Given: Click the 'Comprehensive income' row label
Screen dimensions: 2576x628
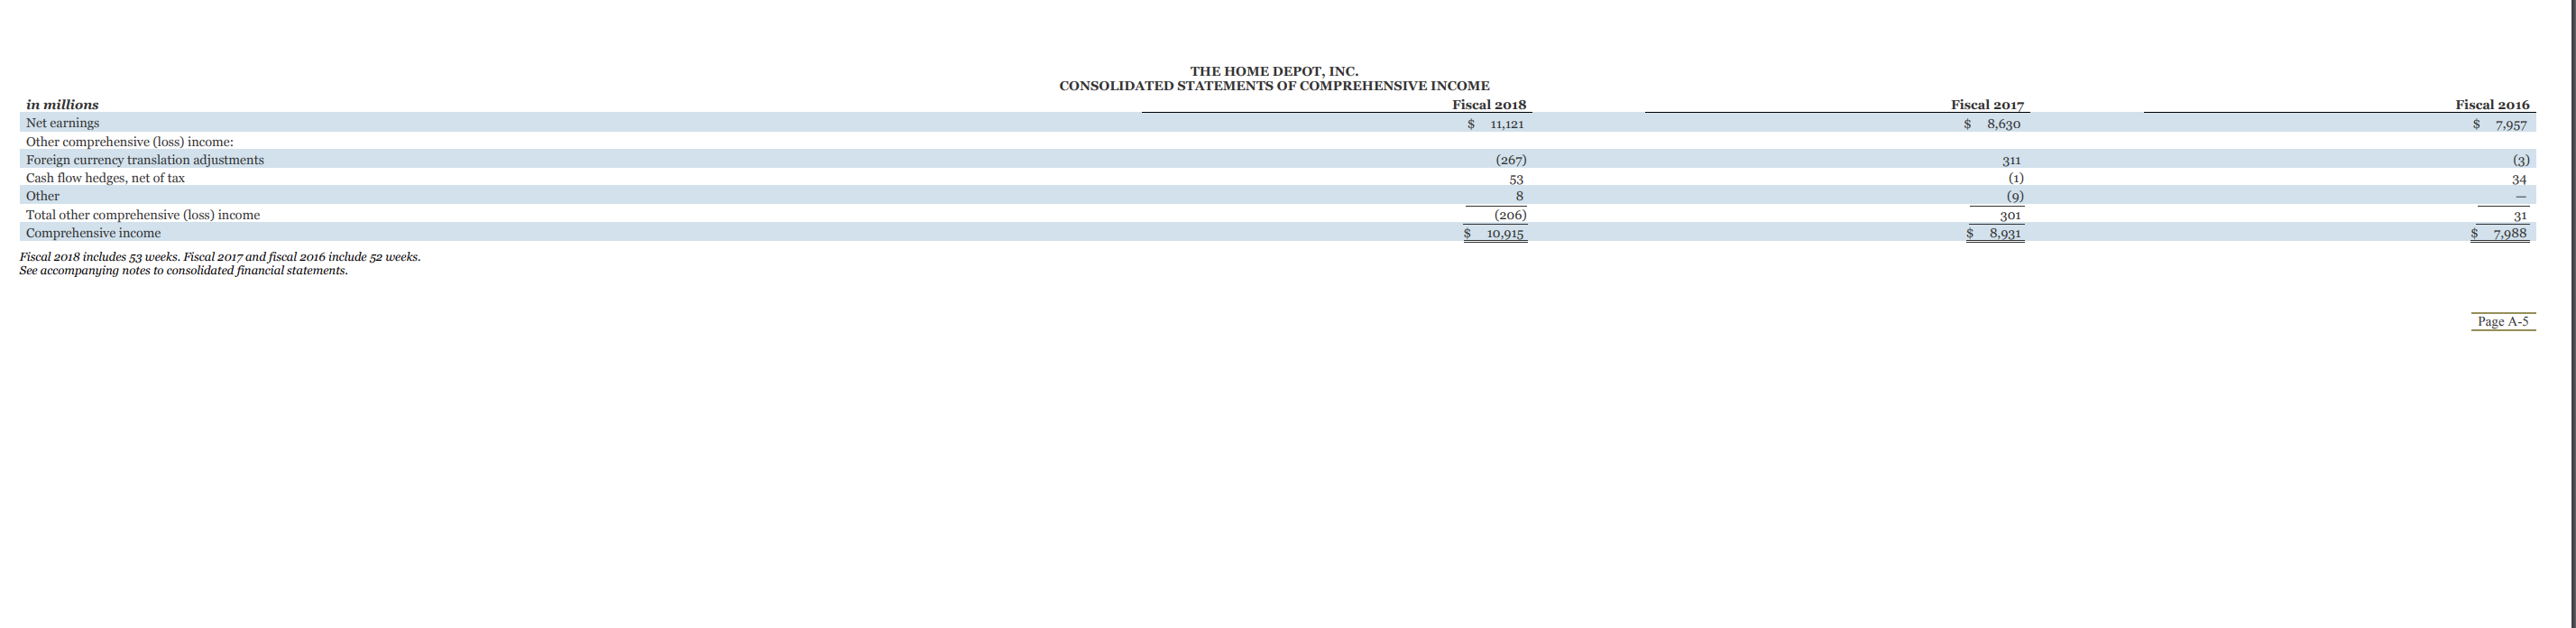Looking at the screenshot, I should tap(93, 233).
